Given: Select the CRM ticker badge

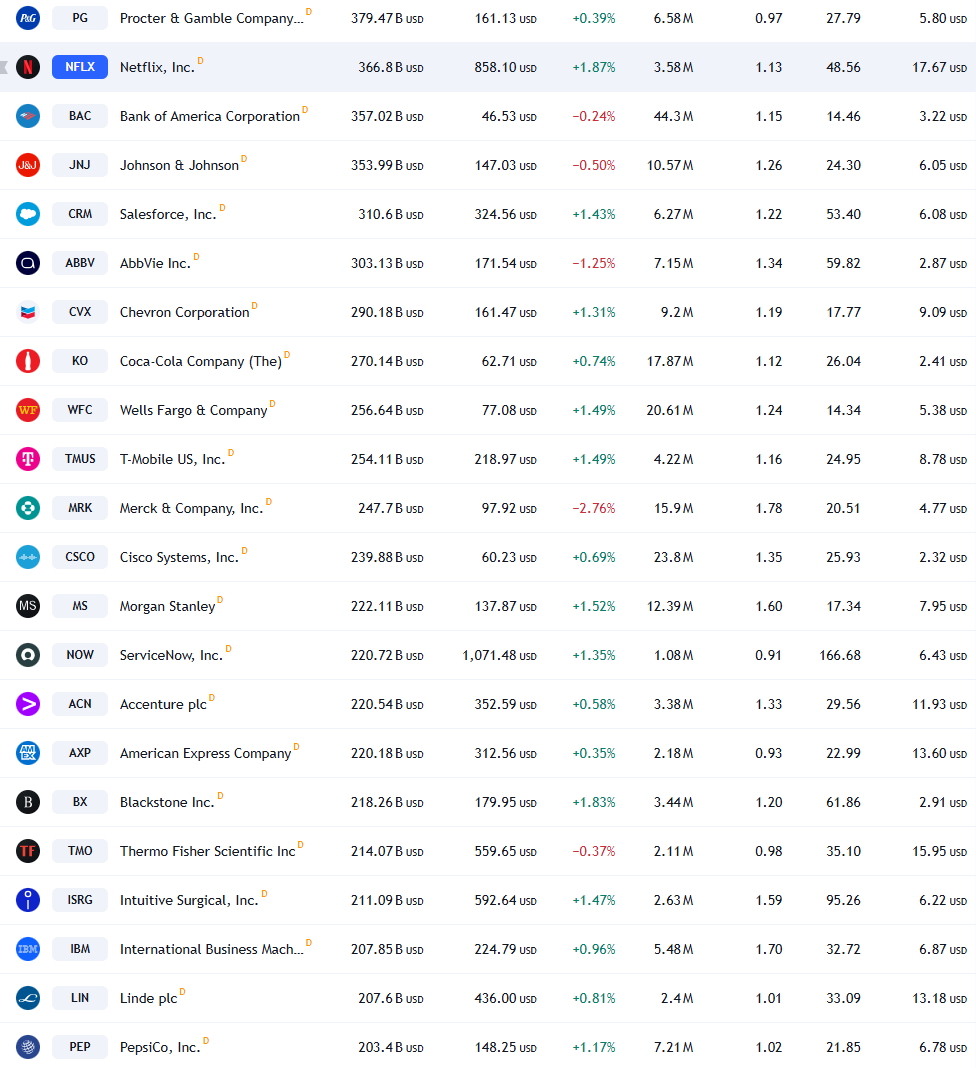Looking at the screenshot, I should 80,214.
